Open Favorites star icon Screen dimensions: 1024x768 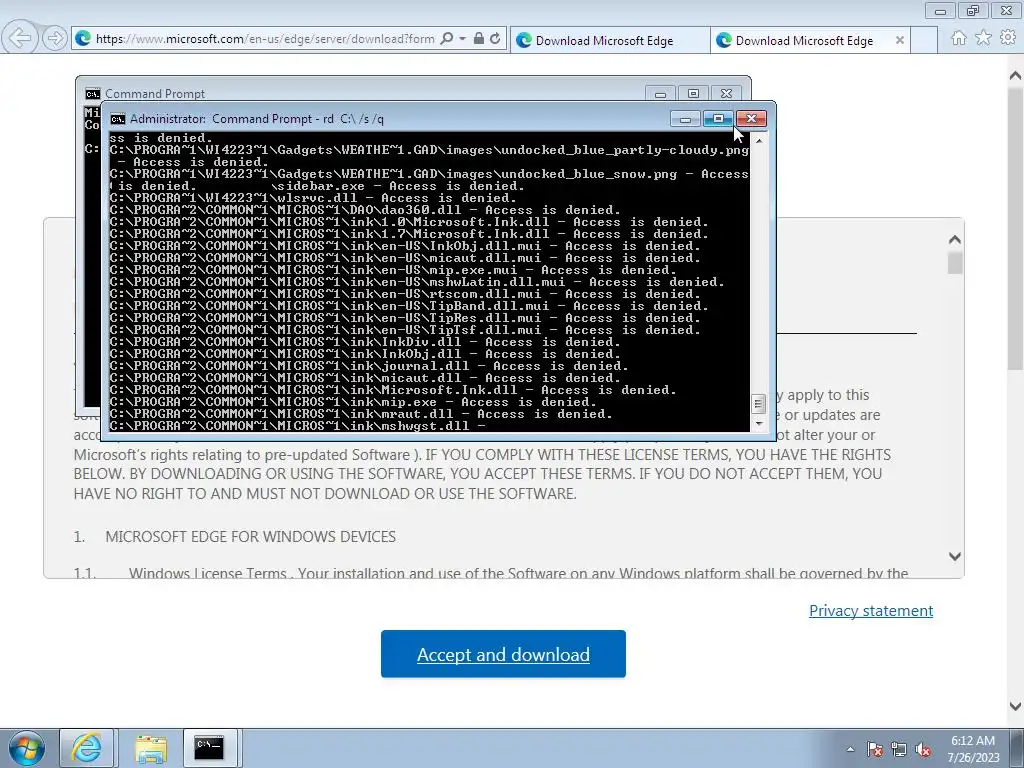click(x=983, y=39)
